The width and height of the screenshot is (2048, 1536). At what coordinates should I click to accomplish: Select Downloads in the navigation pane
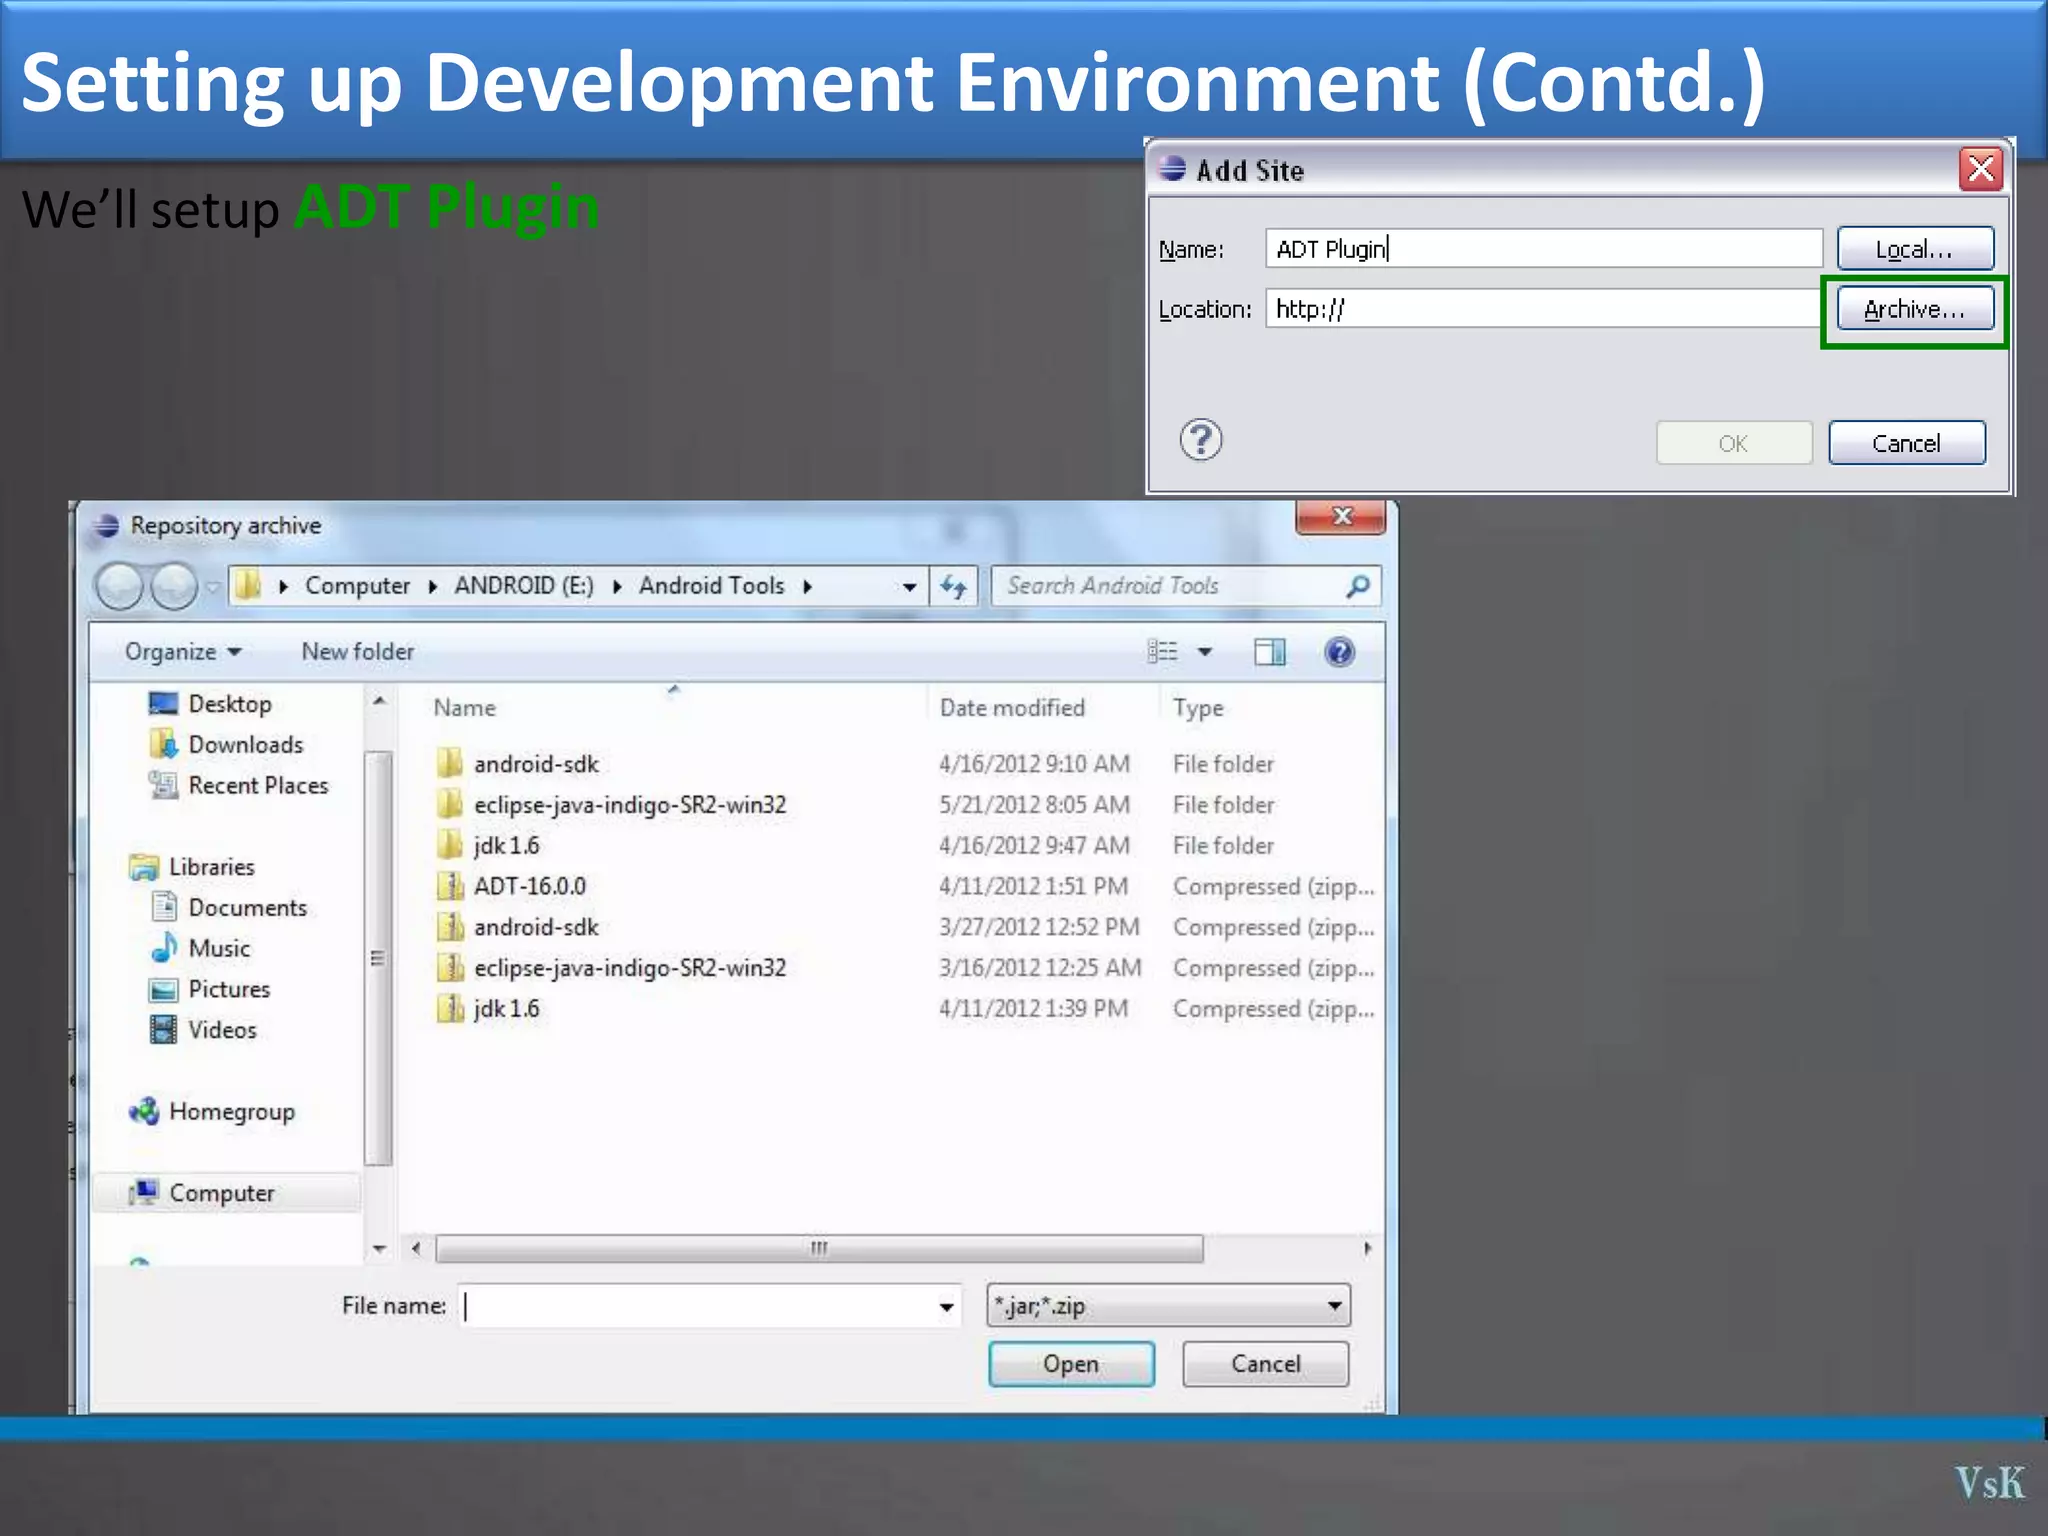click(x=245, y=745)
